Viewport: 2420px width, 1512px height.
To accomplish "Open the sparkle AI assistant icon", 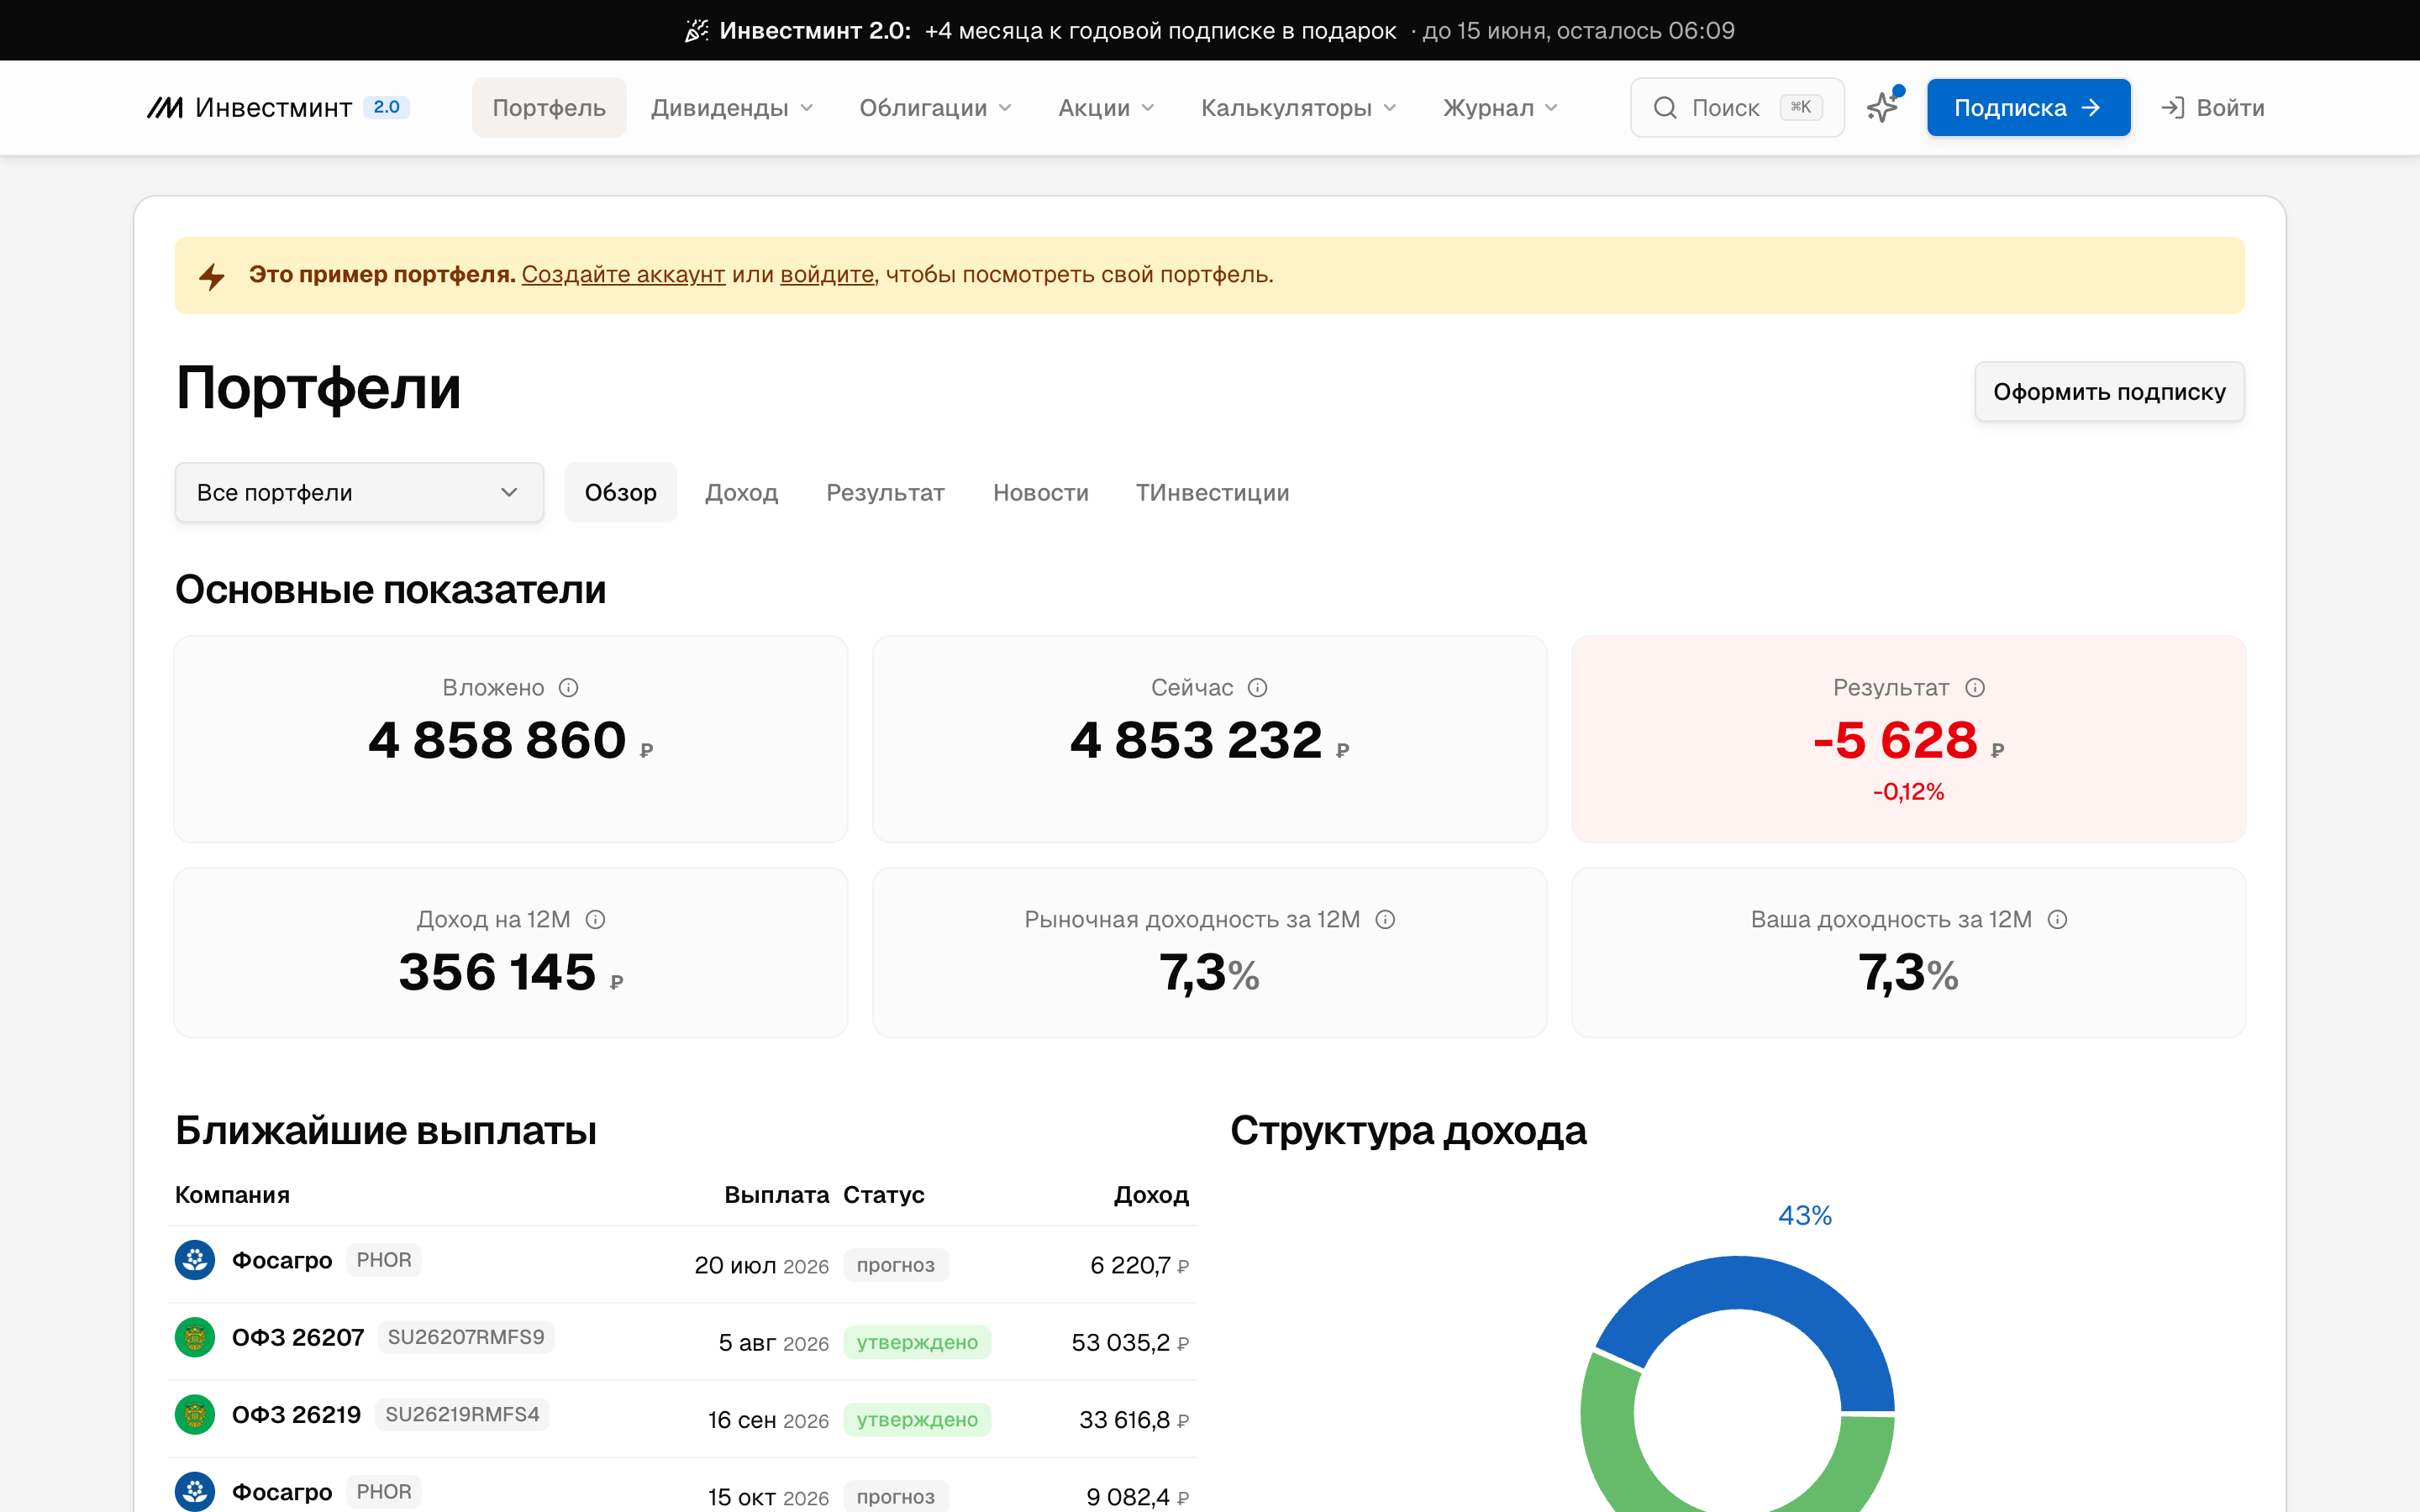I will click(1883, 107).
